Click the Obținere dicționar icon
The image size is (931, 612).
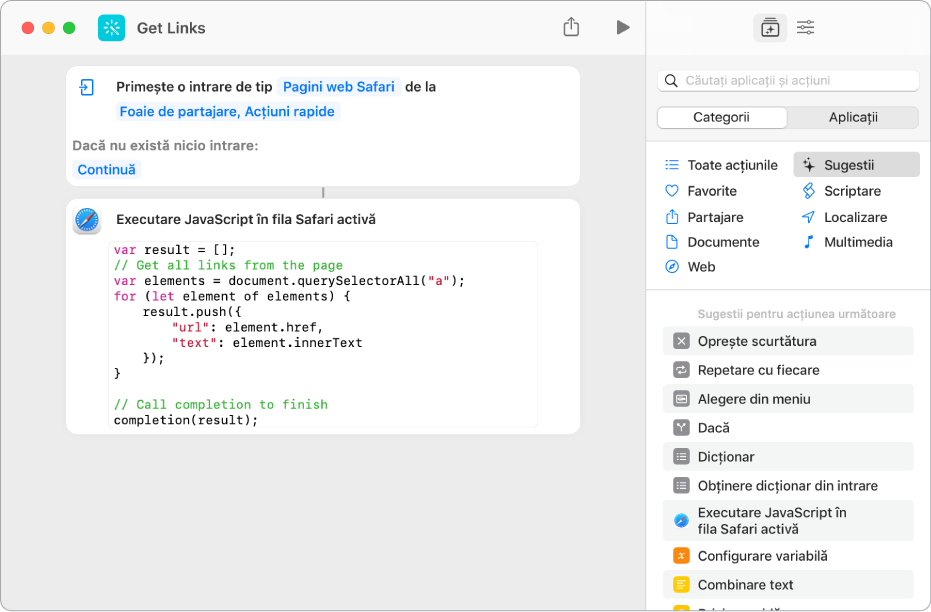pyautogui.click(x=681, y=486)
